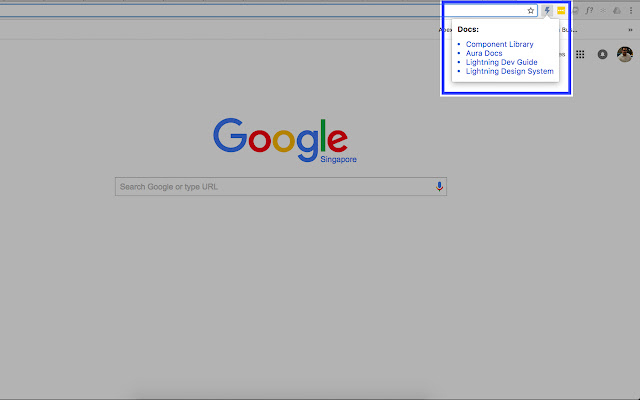
Task: Bookmark this page with the star icon
Action: pos(530,11)
